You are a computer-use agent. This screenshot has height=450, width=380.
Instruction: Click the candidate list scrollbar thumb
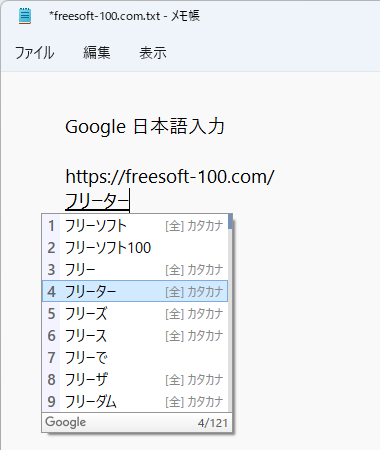tap(230, 222)
